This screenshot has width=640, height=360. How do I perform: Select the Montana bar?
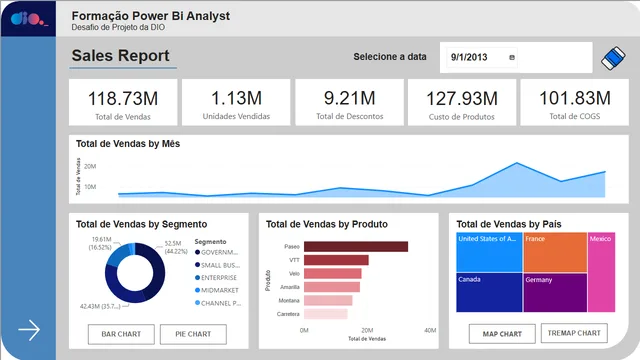[328, 300]
